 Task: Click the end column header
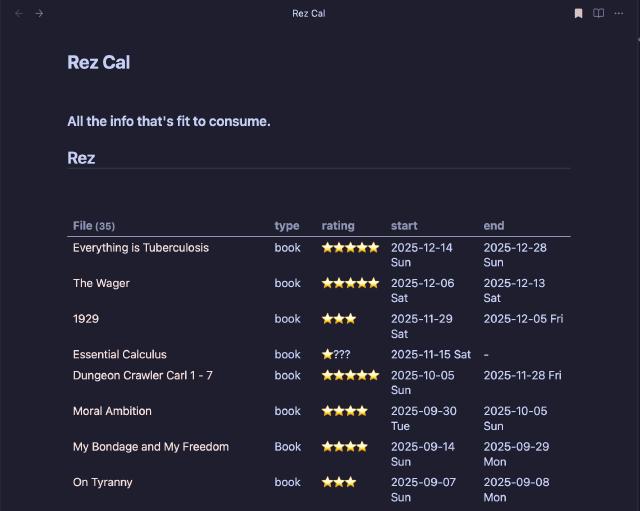(494, 226)
